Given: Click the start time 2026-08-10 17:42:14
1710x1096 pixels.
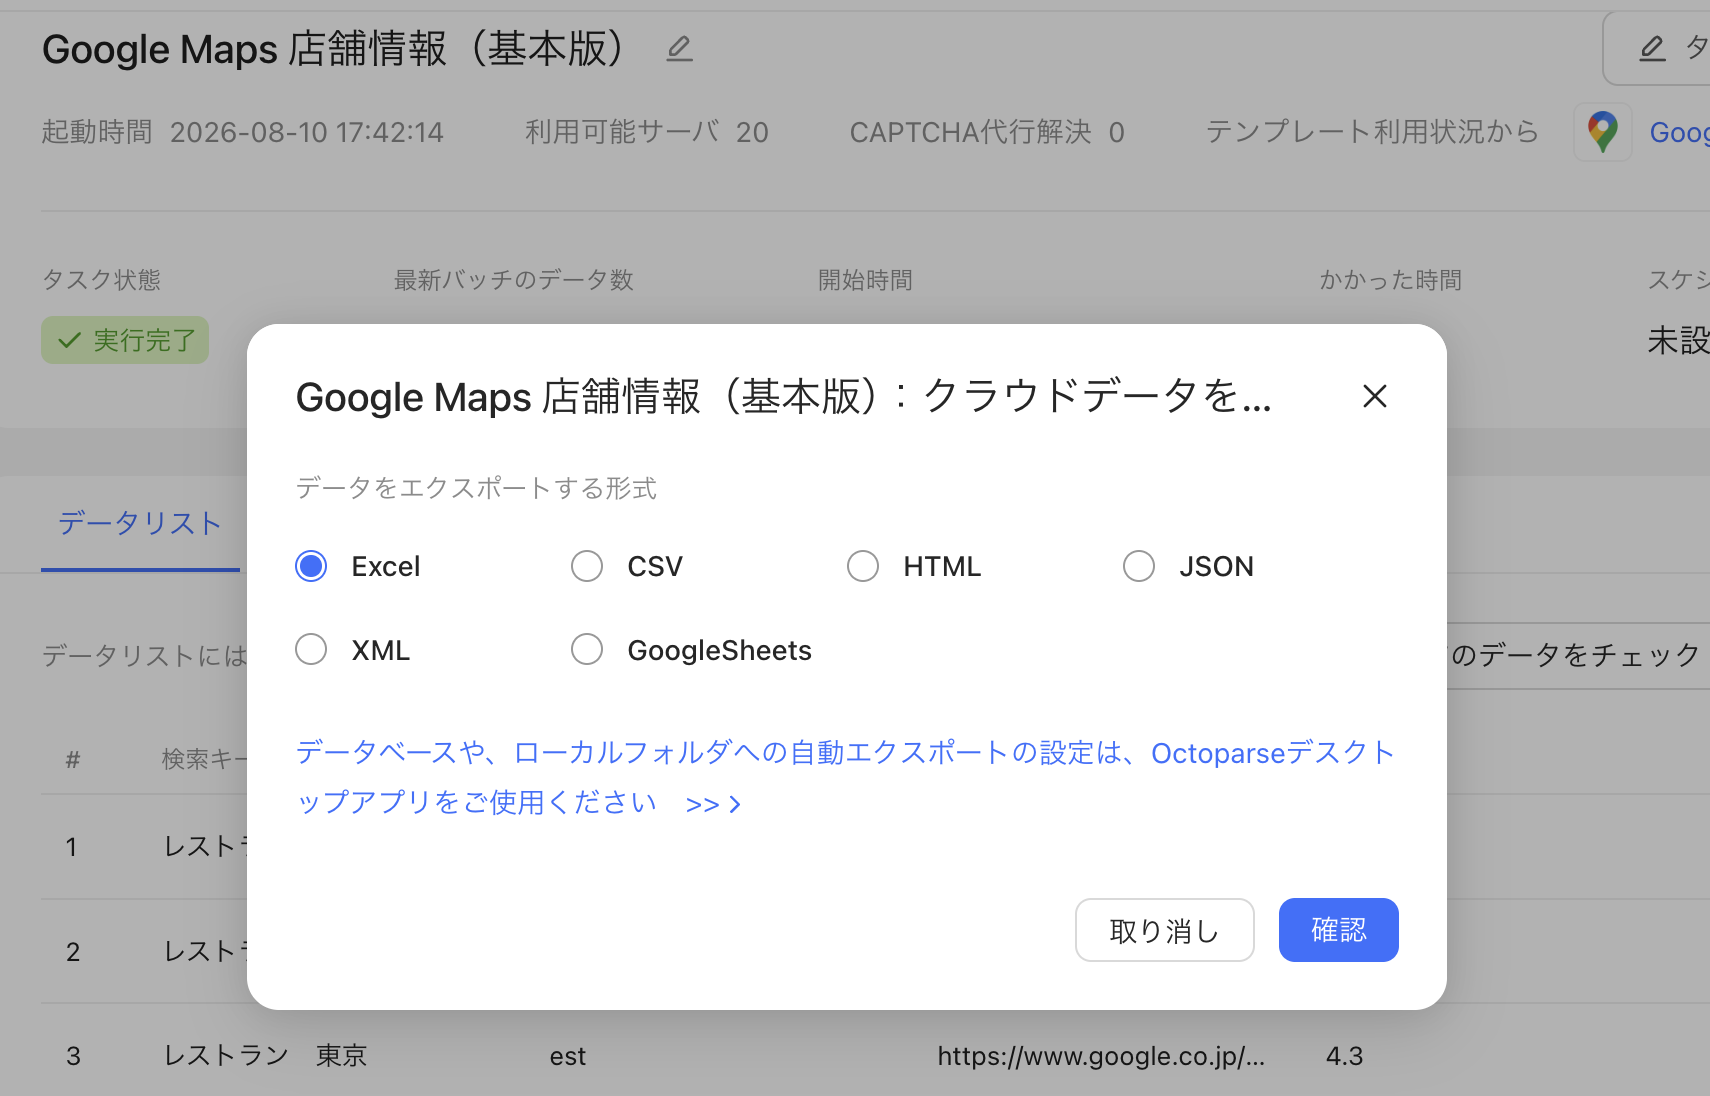Looking at the screenshot, I should coord(307,132).
